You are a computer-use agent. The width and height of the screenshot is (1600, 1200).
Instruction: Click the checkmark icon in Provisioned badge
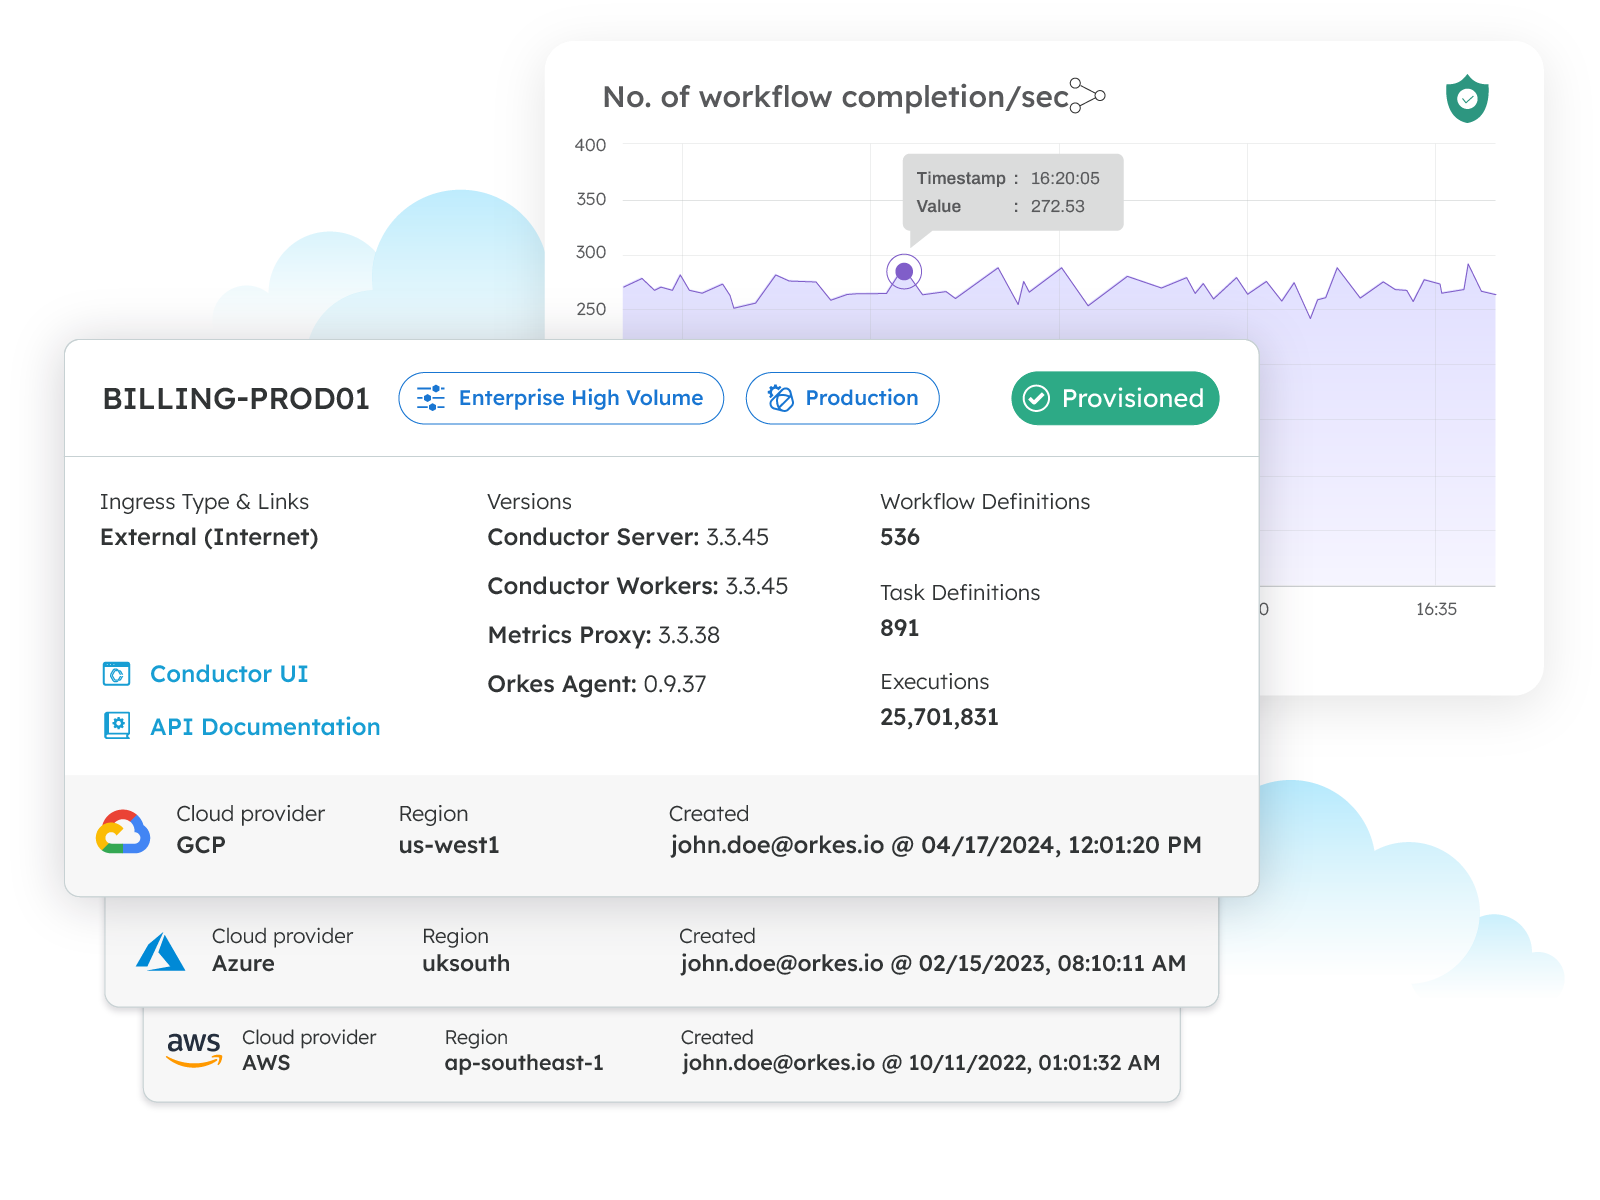(1037, 399)
